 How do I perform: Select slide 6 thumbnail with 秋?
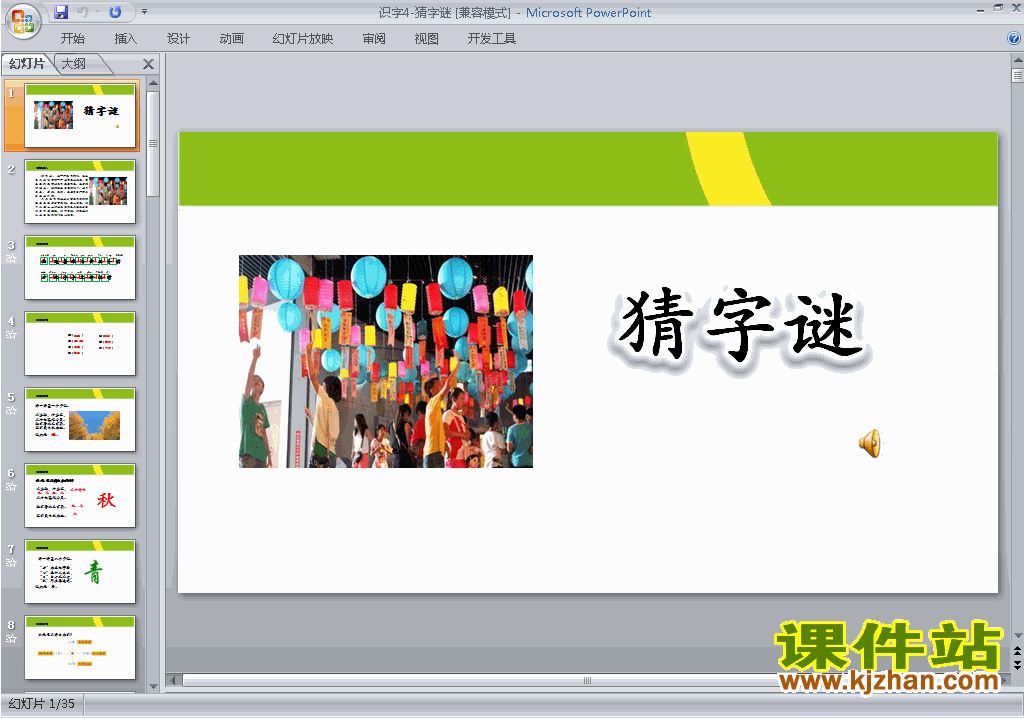80,495
